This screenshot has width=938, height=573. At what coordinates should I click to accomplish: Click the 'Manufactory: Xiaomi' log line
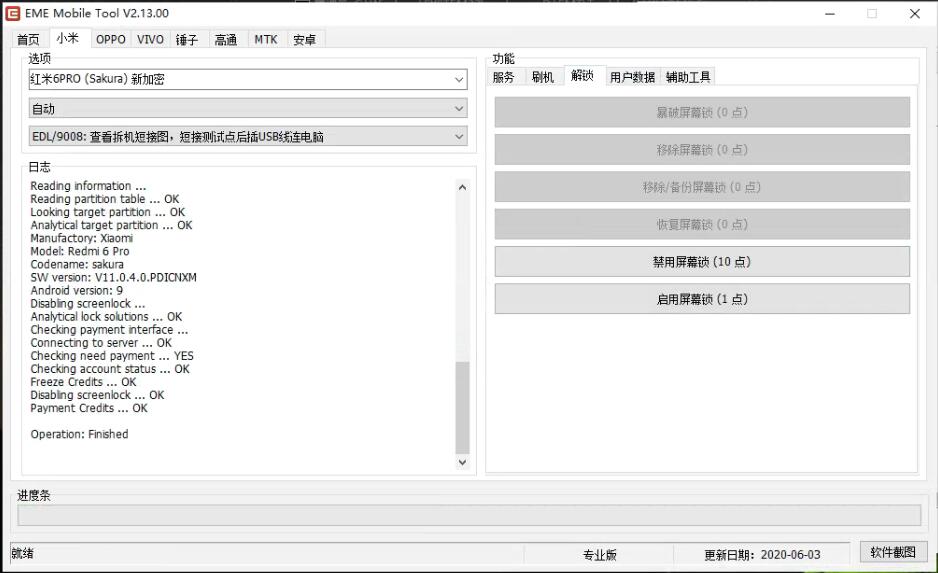tap(82, 238)
